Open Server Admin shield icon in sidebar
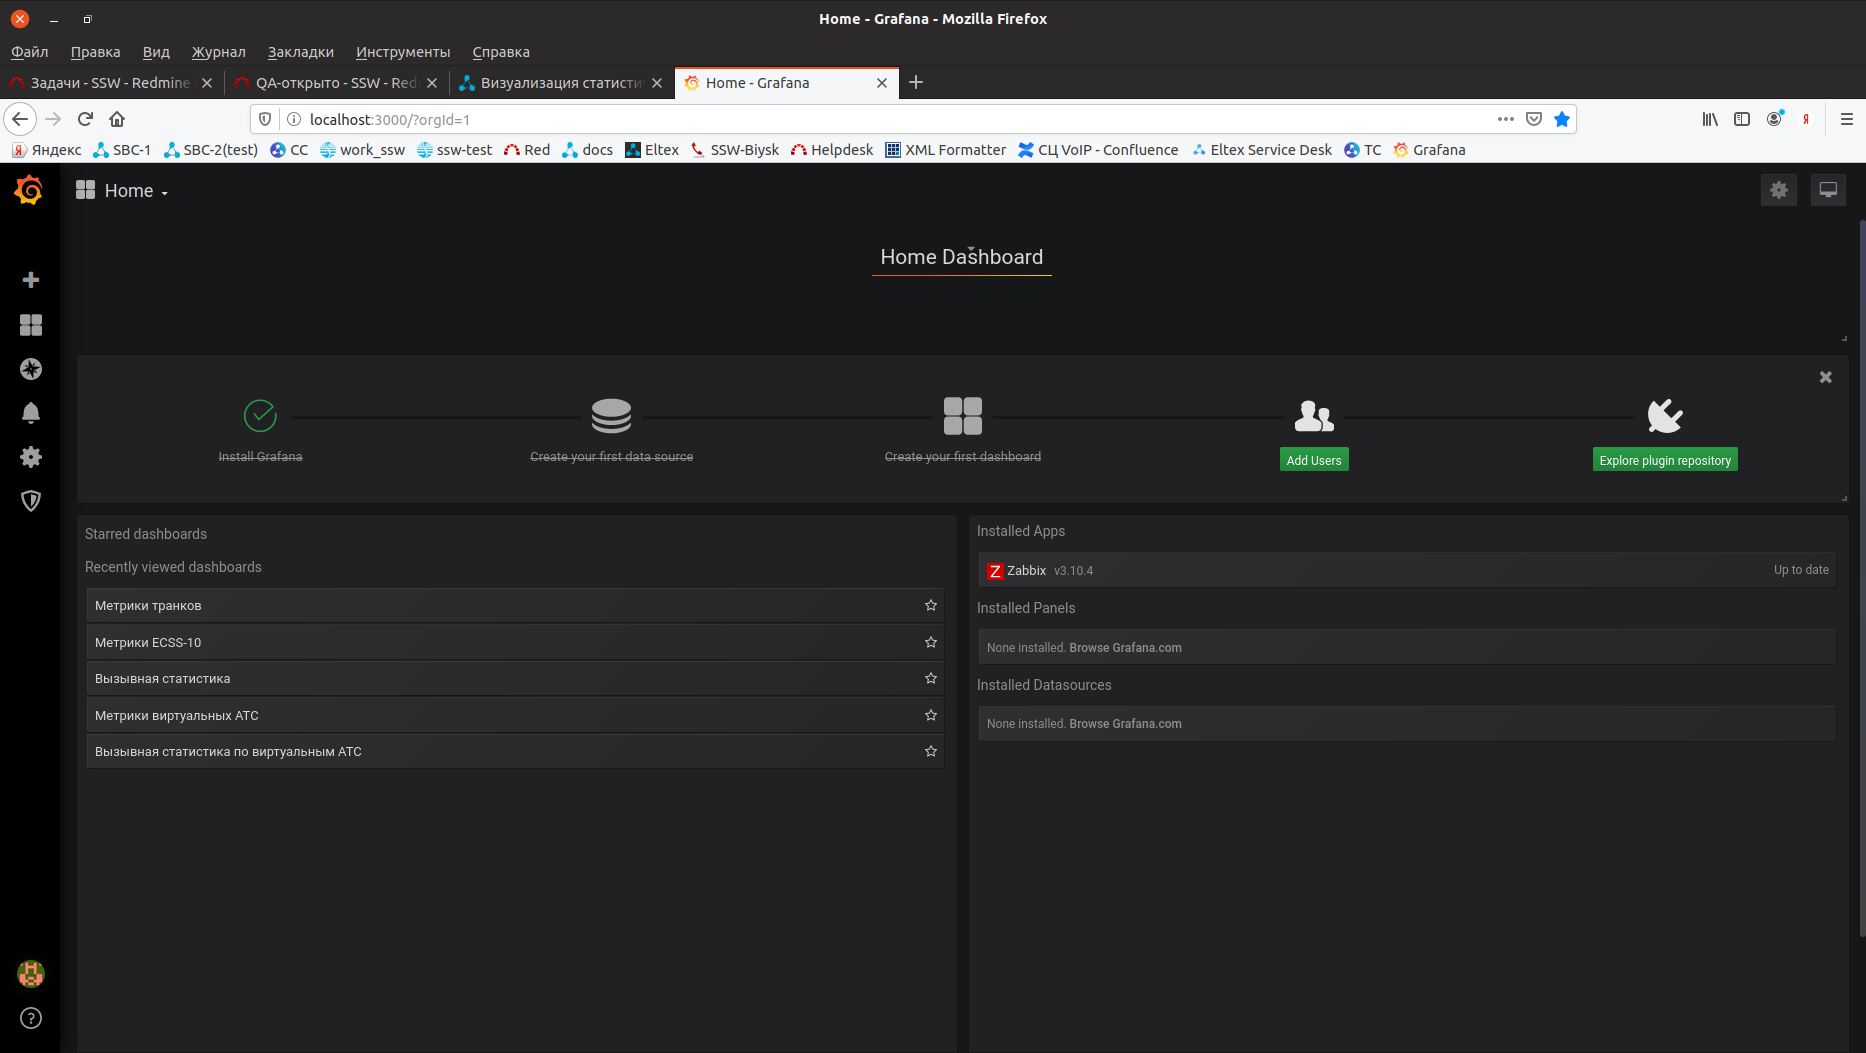 31,501
